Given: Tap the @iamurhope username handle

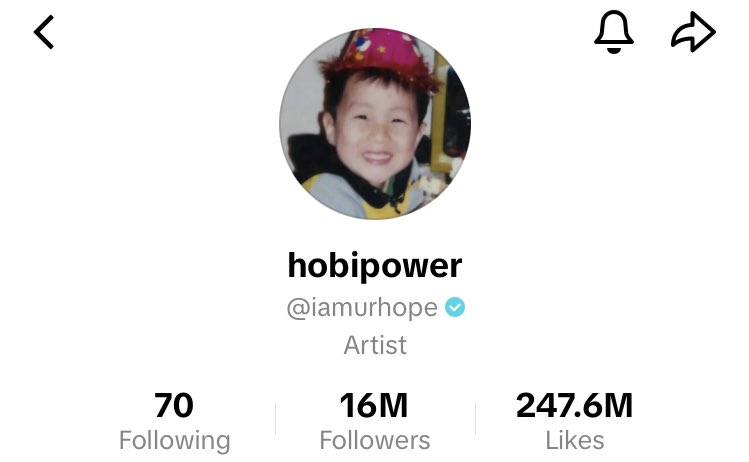Looking at the screenshot, I should click(362, 308).
